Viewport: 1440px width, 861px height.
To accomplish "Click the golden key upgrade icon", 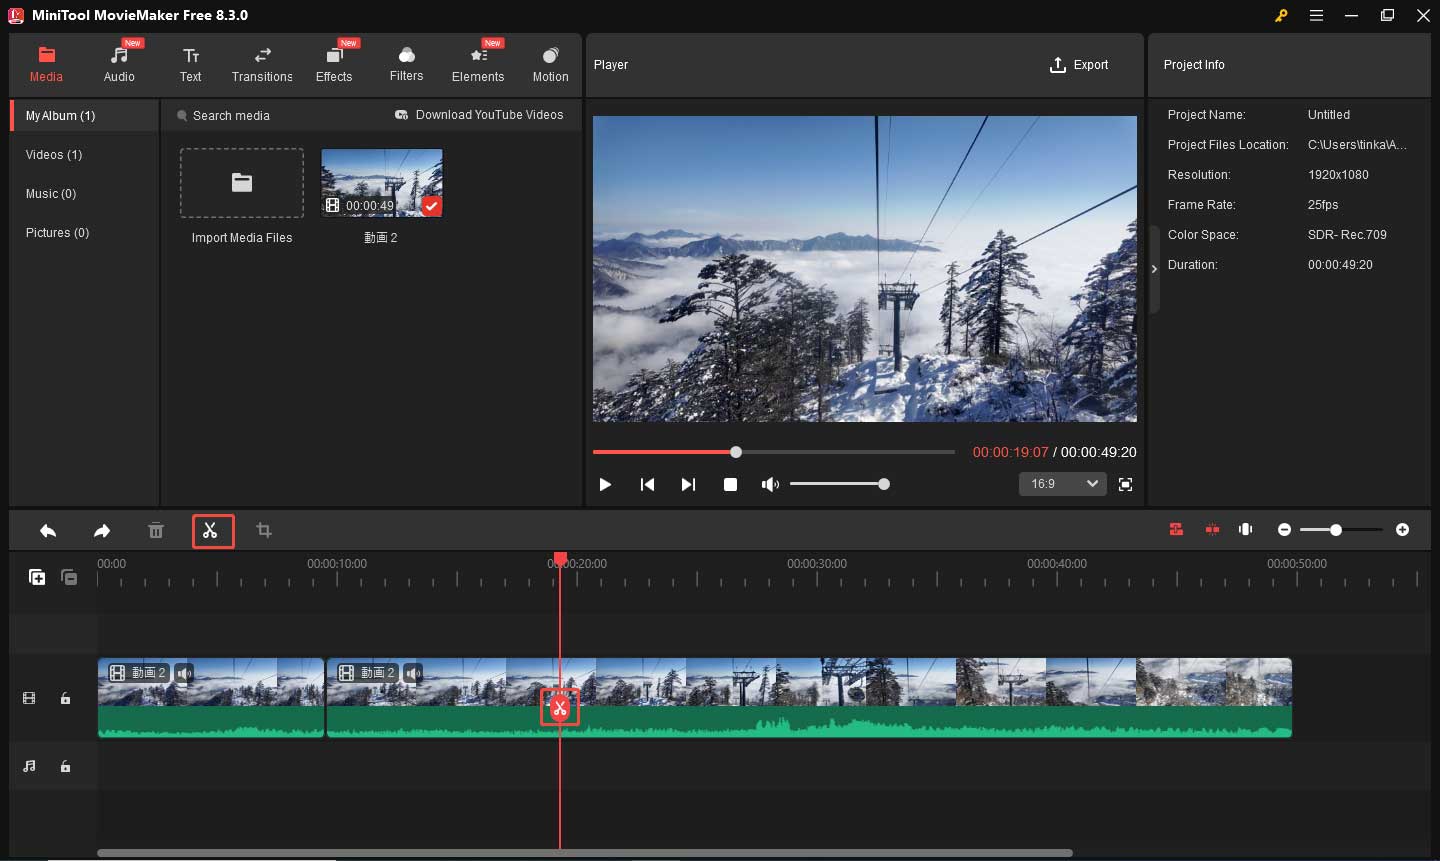I will [x=1281, y=15].
